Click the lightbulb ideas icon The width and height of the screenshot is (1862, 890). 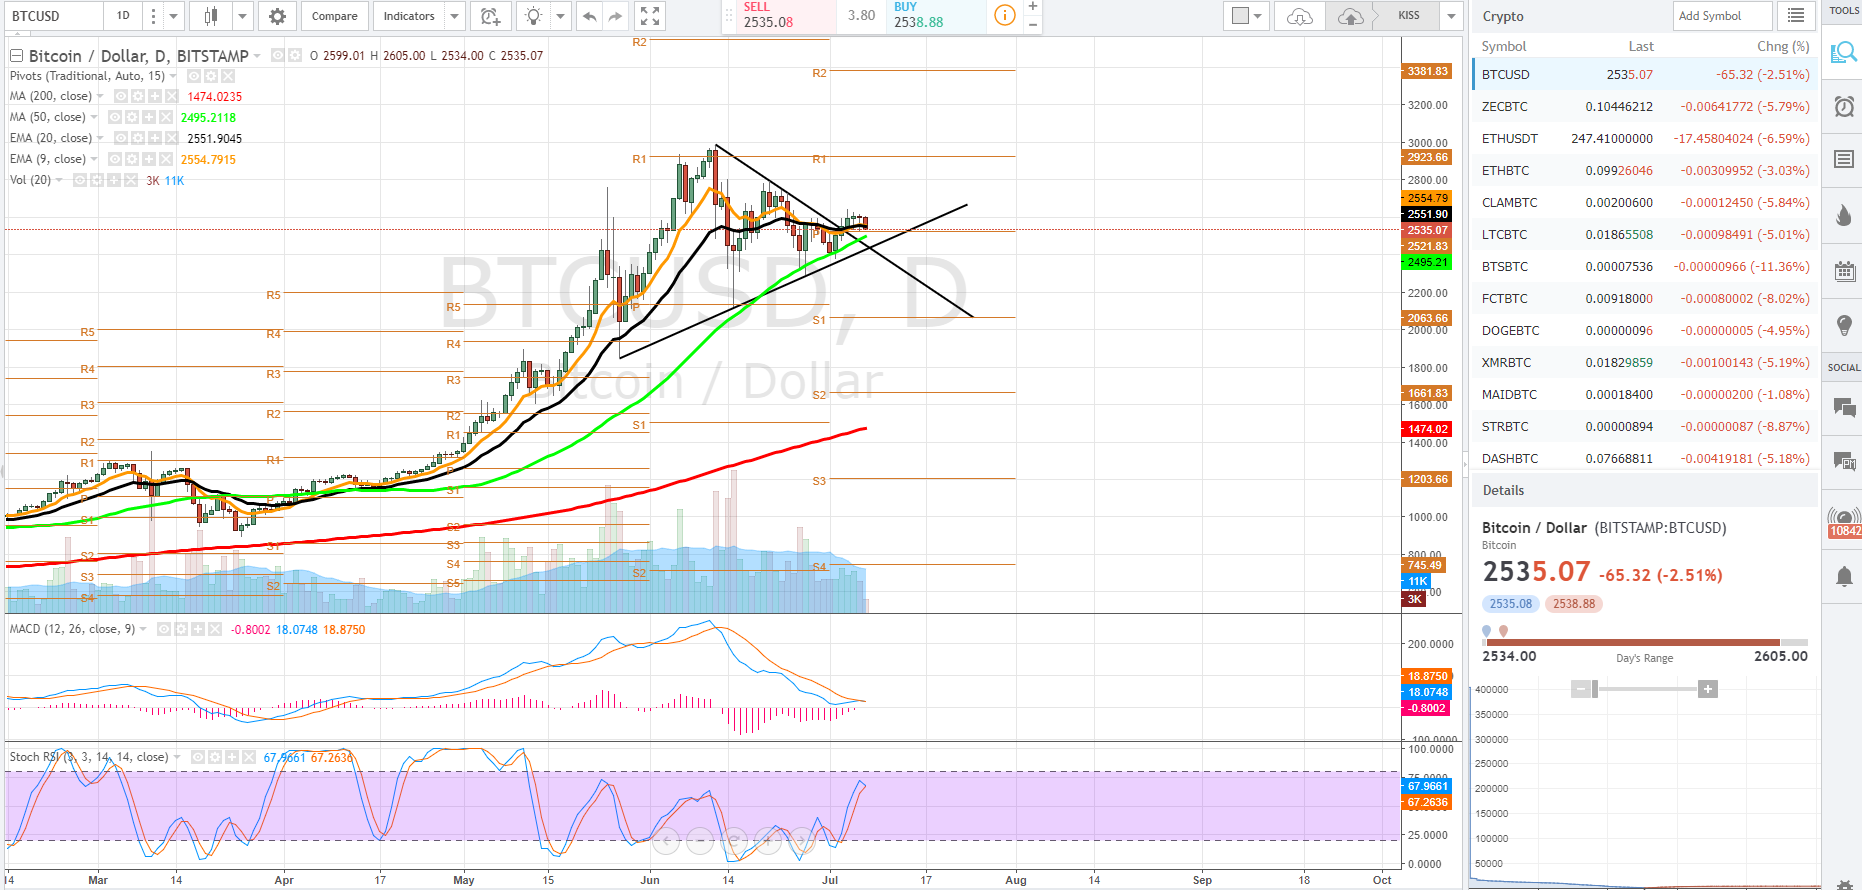[x=534, y=16]
